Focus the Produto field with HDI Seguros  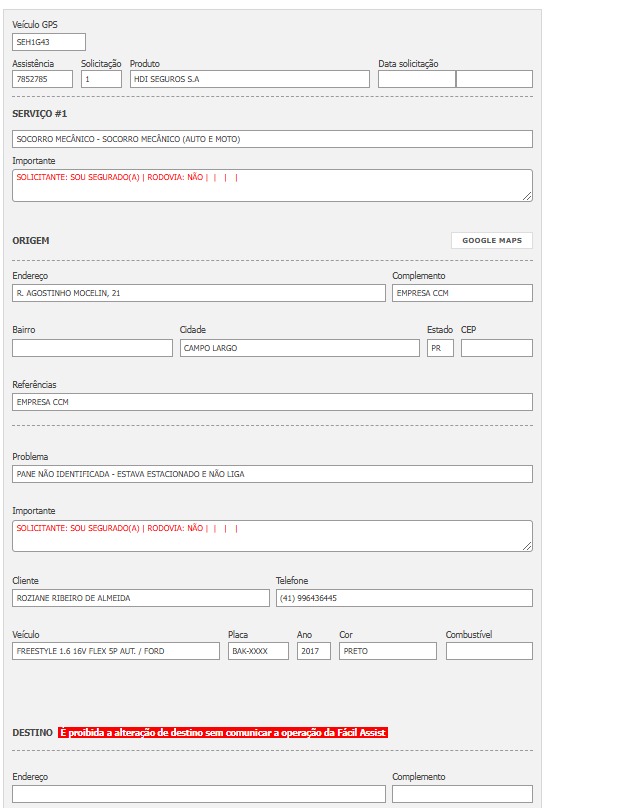click(250, 79)
